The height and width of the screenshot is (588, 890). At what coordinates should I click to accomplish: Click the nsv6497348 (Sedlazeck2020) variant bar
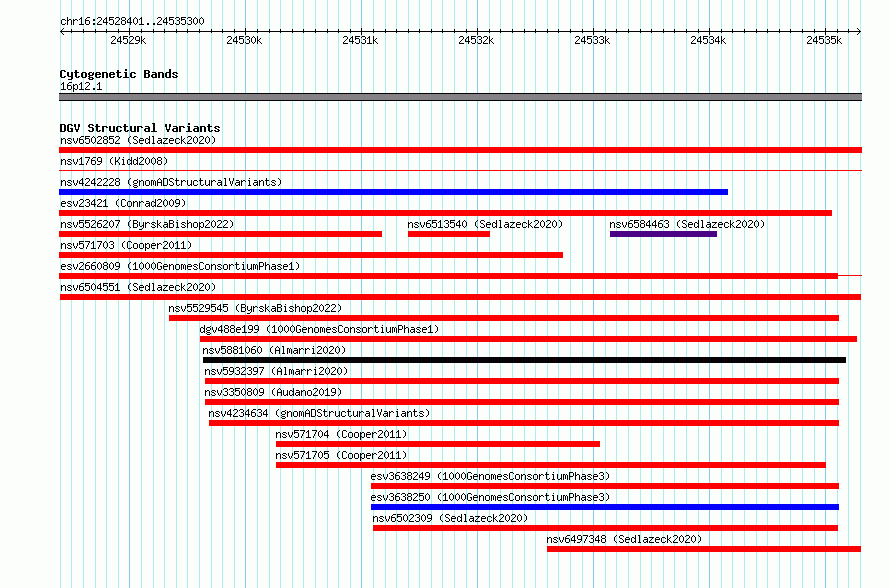(704, 549)
